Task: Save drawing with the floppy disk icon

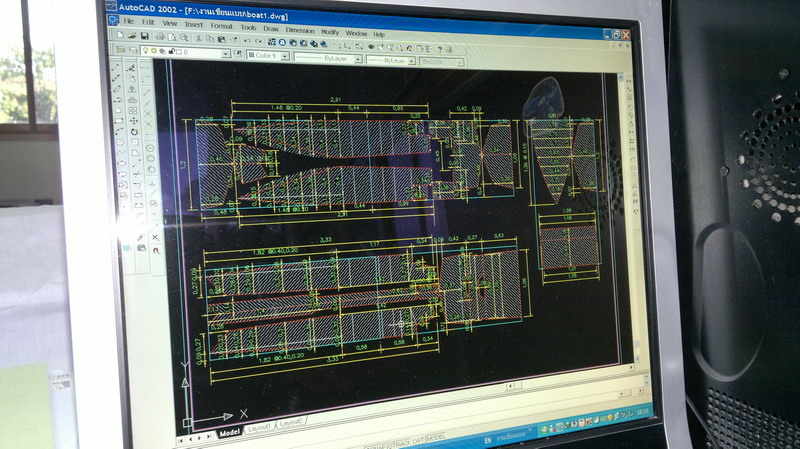Action: (144, 36)
